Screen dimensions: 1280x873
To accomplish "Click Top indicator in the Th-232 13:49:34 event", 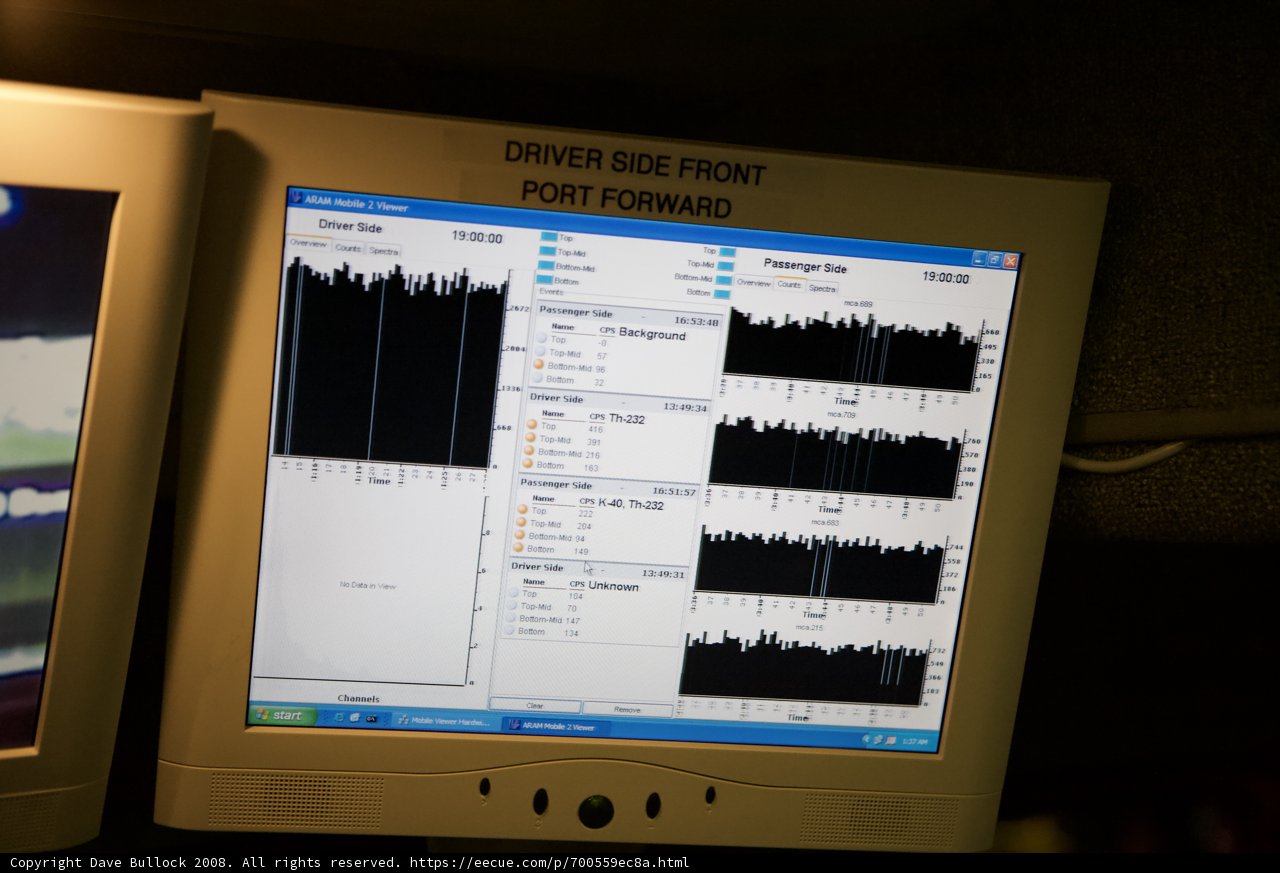I will [532, 425].
